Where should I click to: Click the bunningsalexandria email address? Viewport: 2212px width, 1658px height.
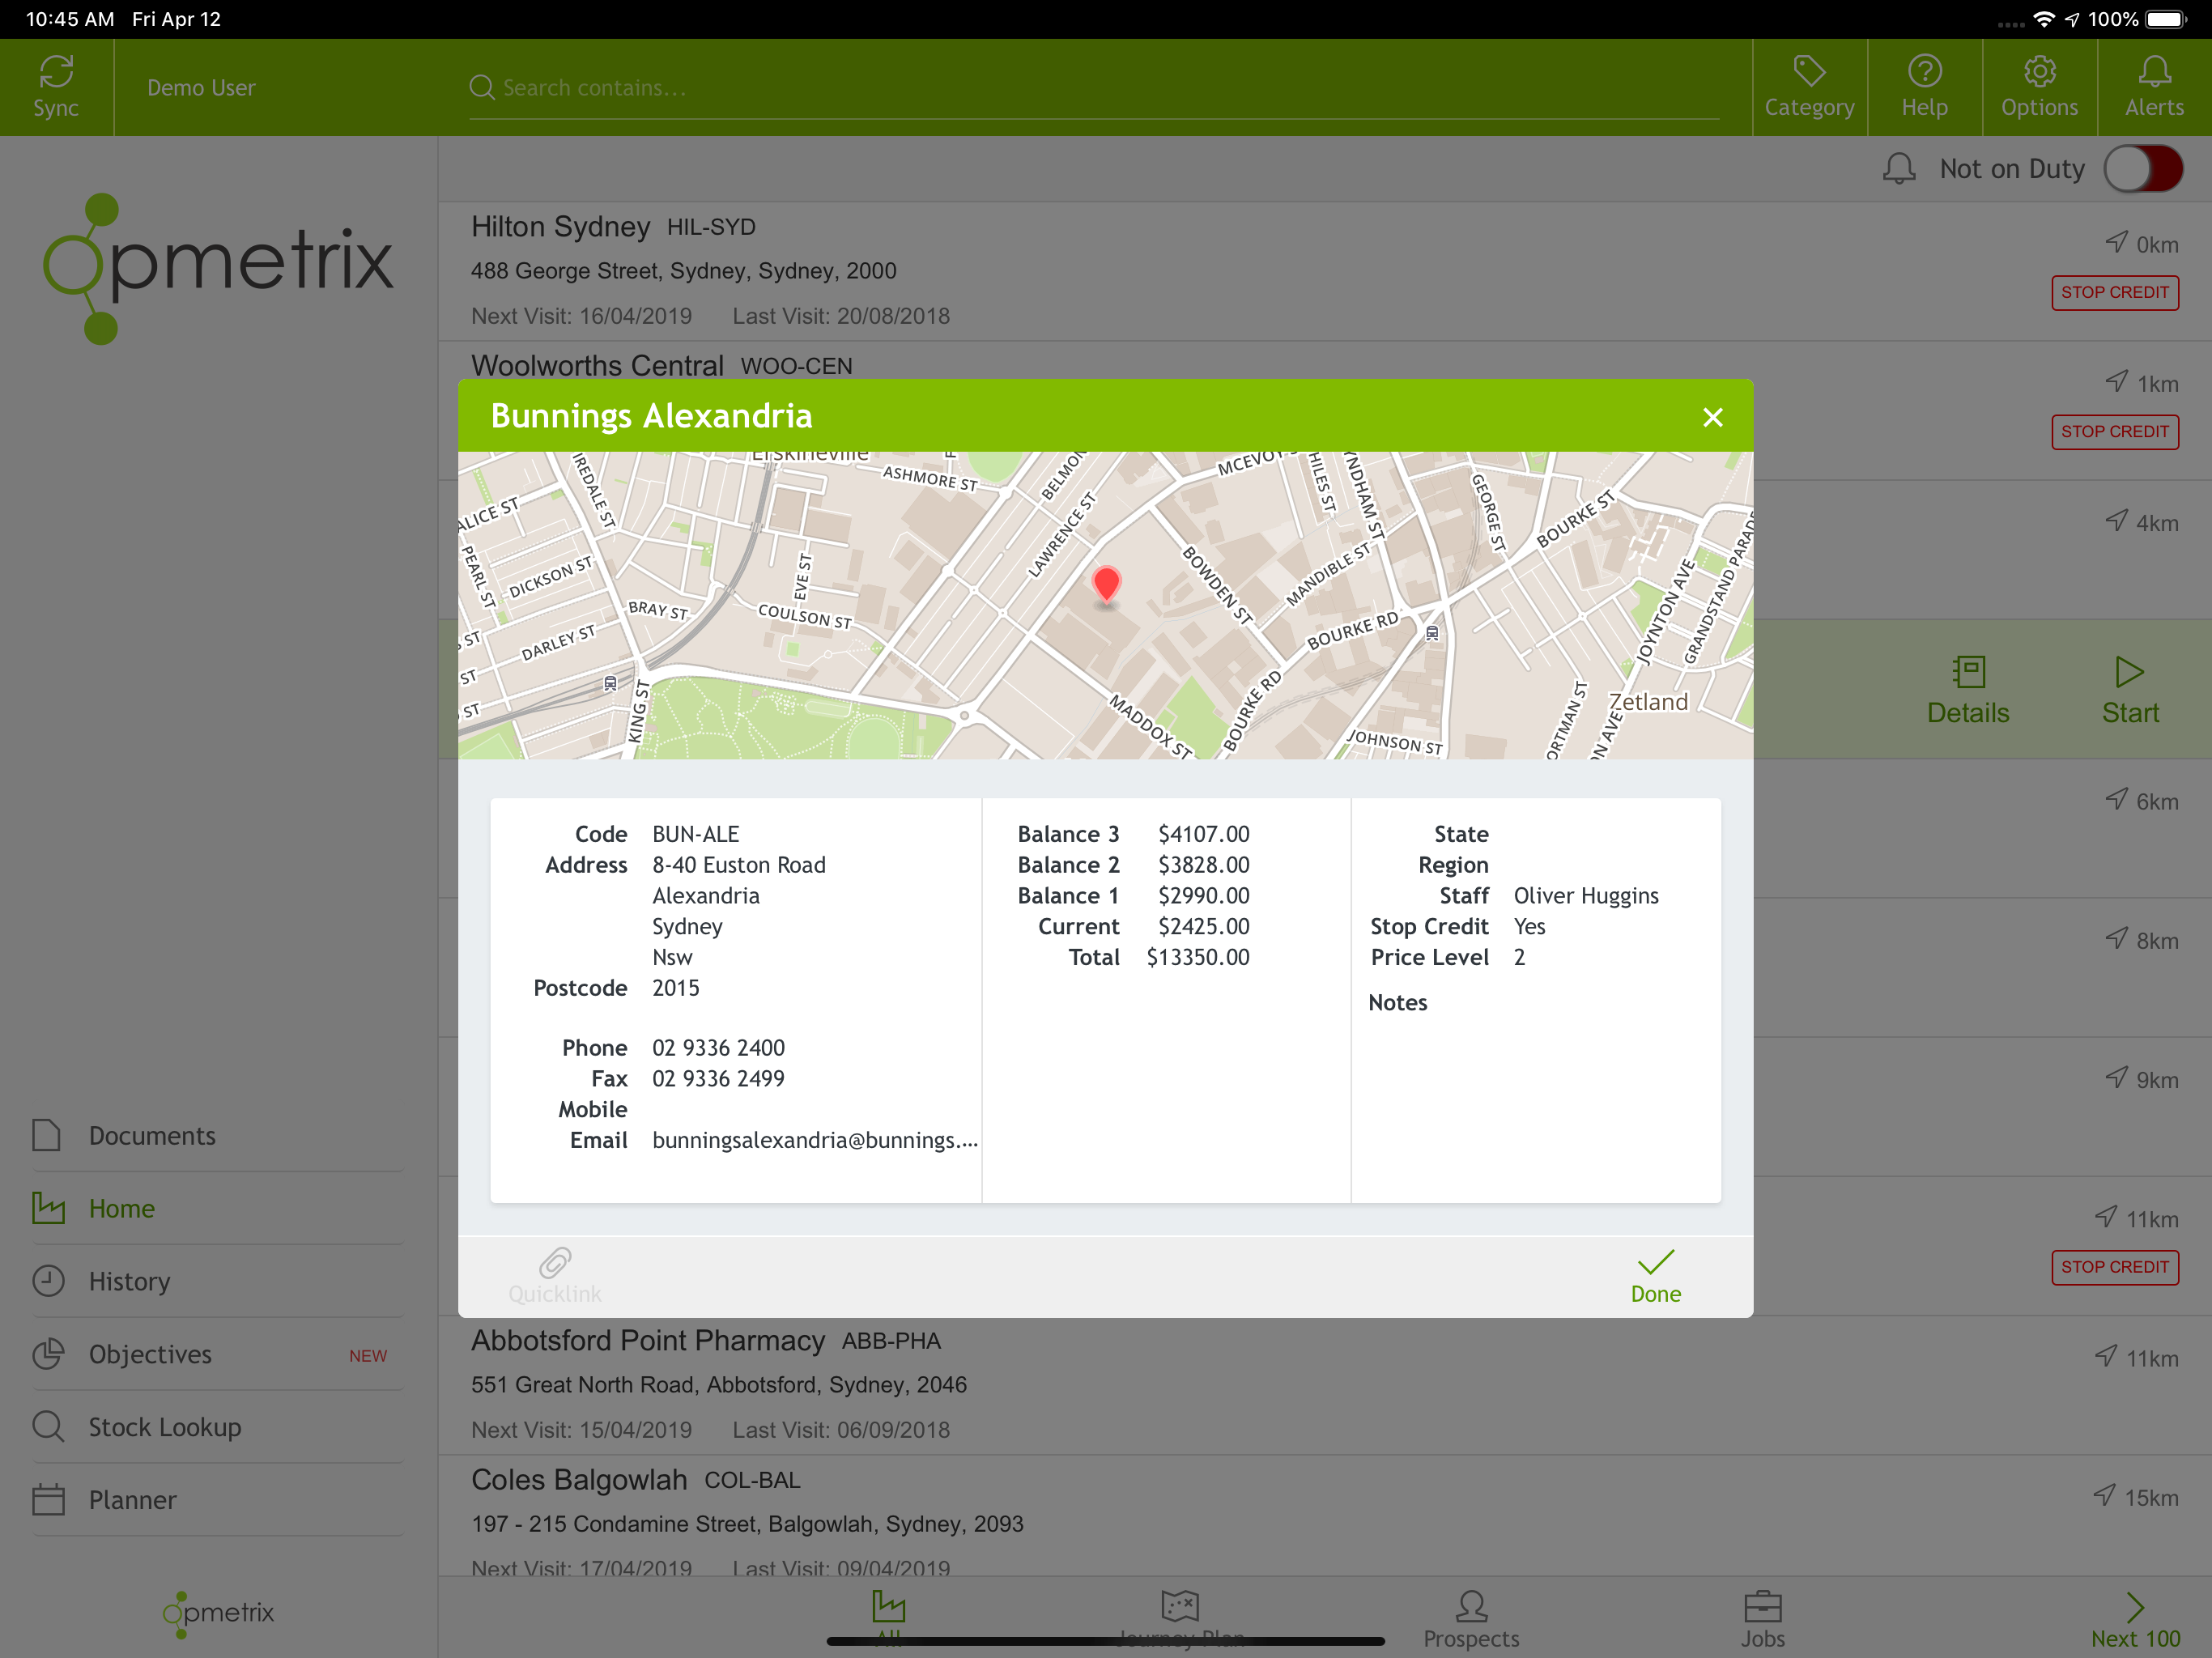(815, 1141)
